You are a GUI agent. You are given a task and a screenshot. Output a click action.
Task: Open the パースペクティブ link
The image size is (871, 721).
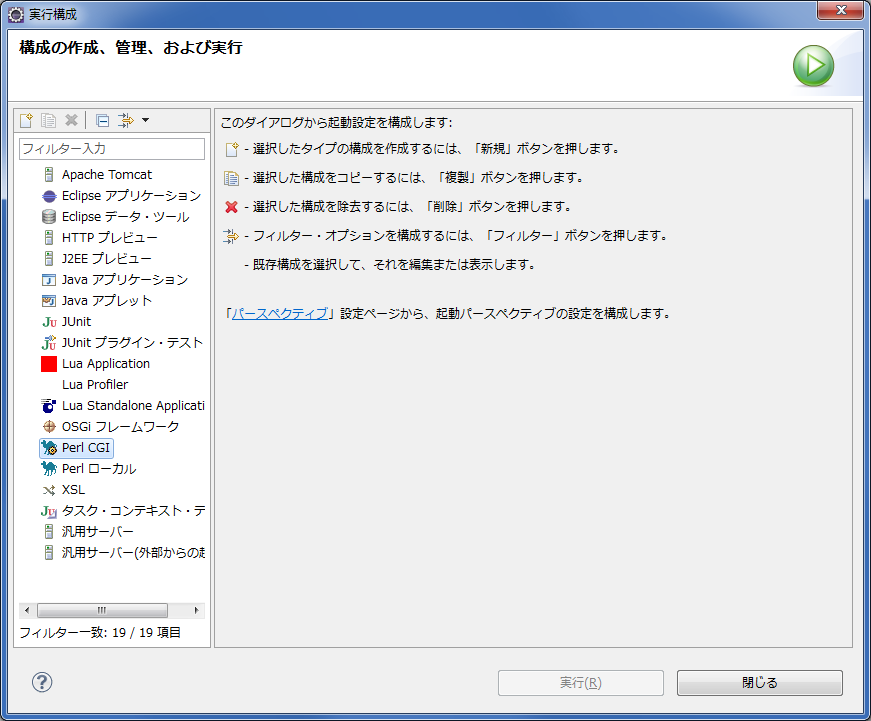(279, 313)
